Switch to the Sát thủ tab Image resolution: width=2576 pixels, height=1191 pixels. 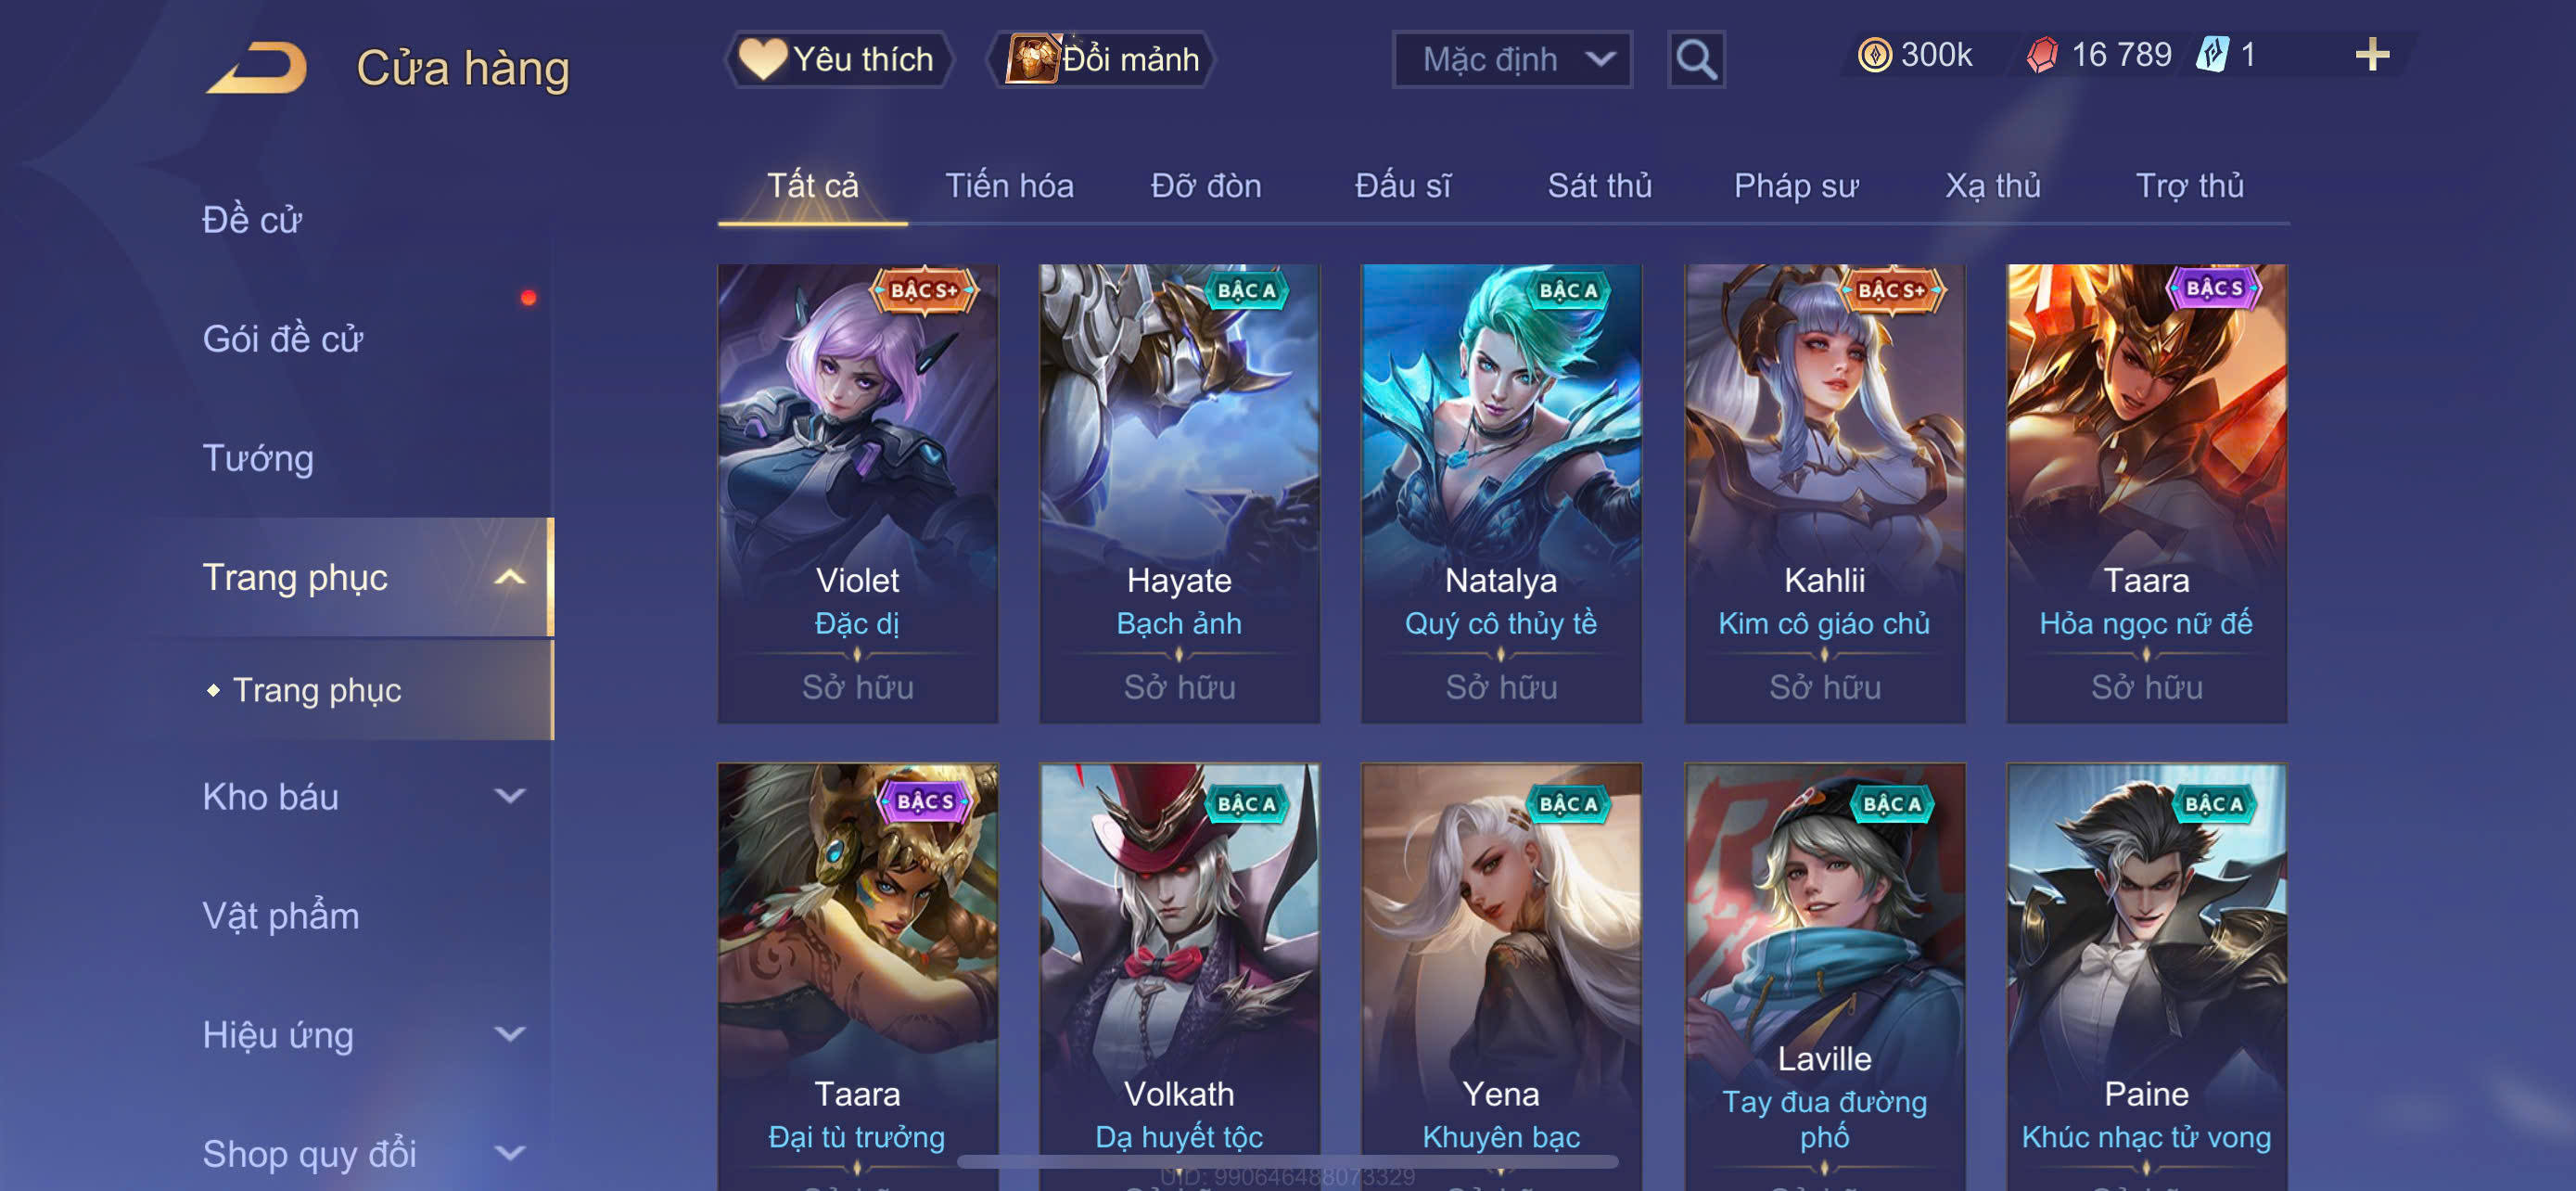[x=1599, y=186]
